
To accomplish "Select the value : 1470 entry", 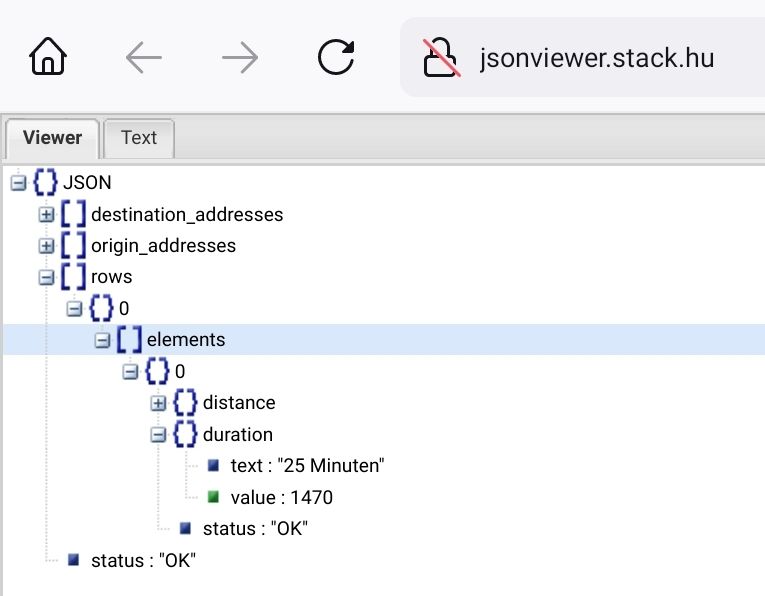I will [281, 497].
